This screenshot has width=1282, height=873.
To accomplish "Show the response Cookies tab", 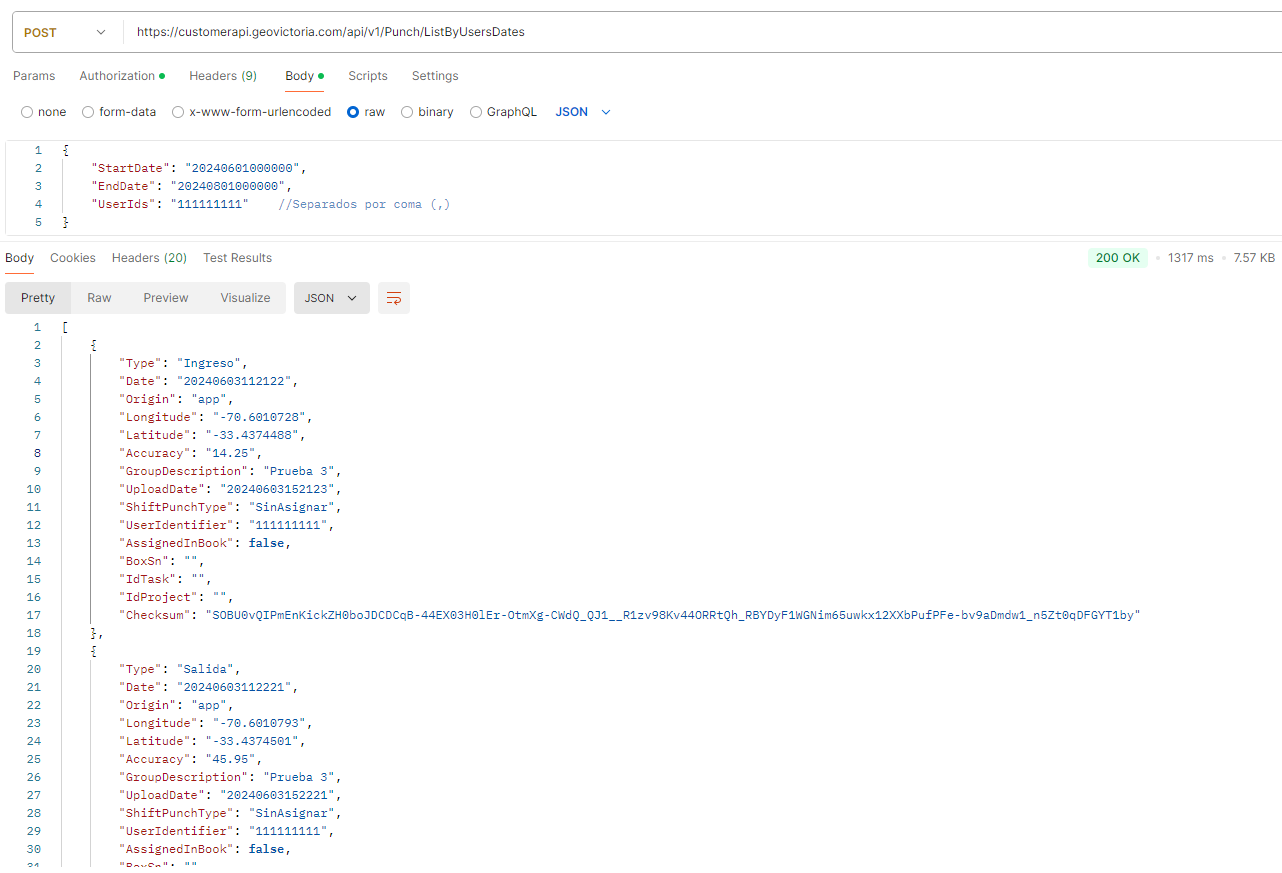I will pos(73,258).
